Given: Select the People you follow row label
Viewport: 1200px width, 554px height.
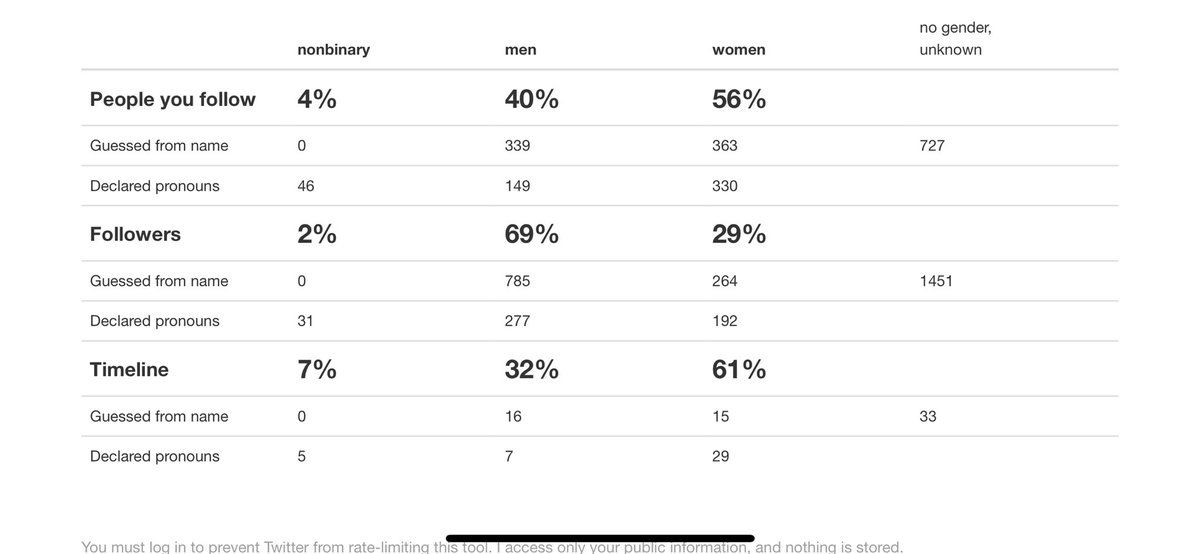Looking at the screenshot, I should (x=173, y=99).
